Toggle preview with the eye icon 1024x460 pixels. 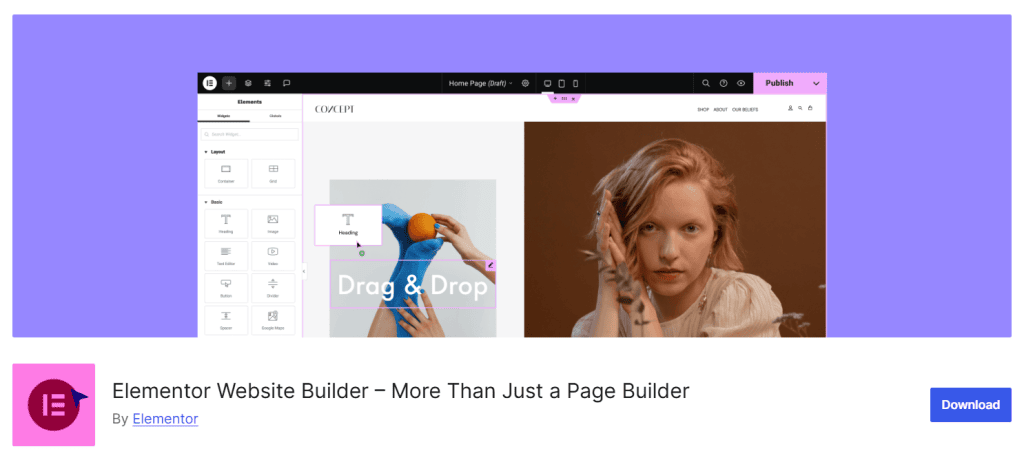click(x=741, y=83)
